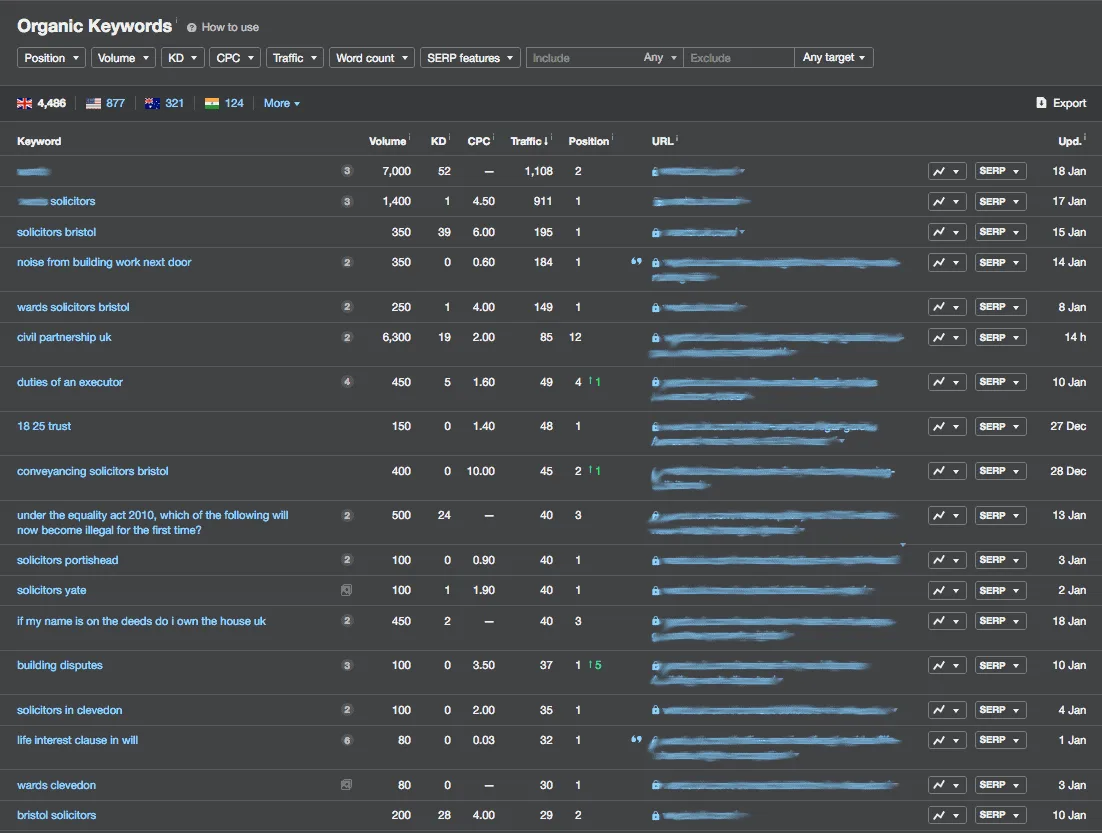Open the Volume filter dropdown
Viewport: 1102px width, 833px height.
point(123,58)
